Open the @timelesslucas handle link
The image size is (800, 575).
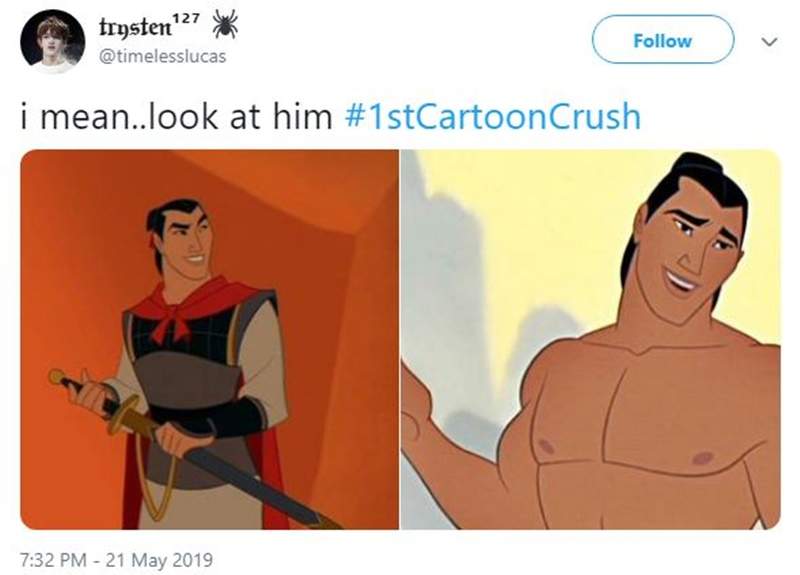(x=161, y=56)
